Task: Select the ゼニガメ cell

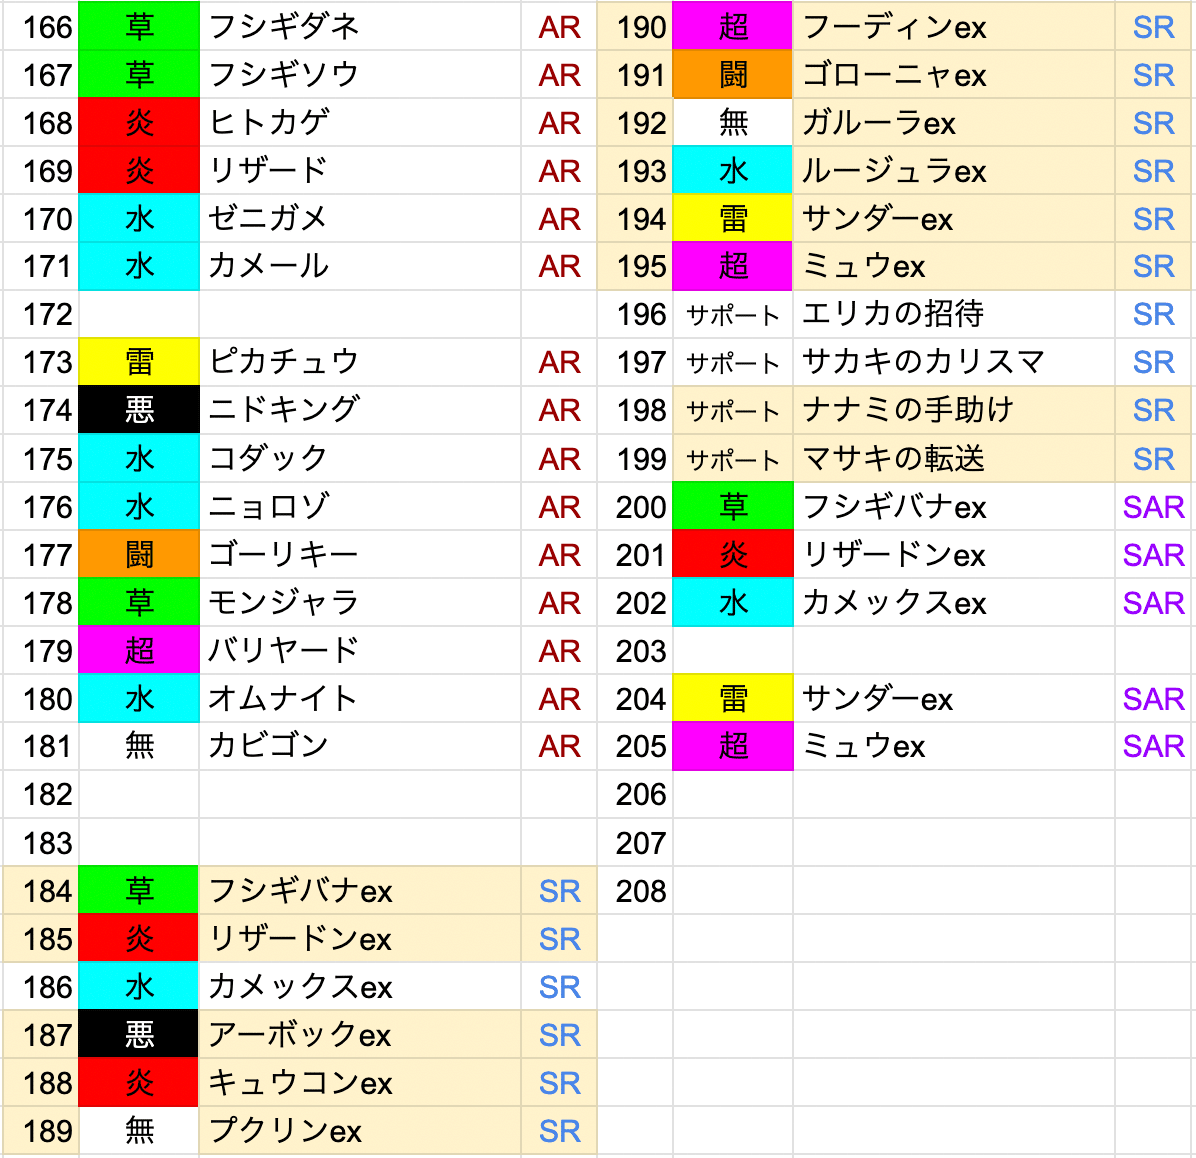Action: click(x=360, y=219)
